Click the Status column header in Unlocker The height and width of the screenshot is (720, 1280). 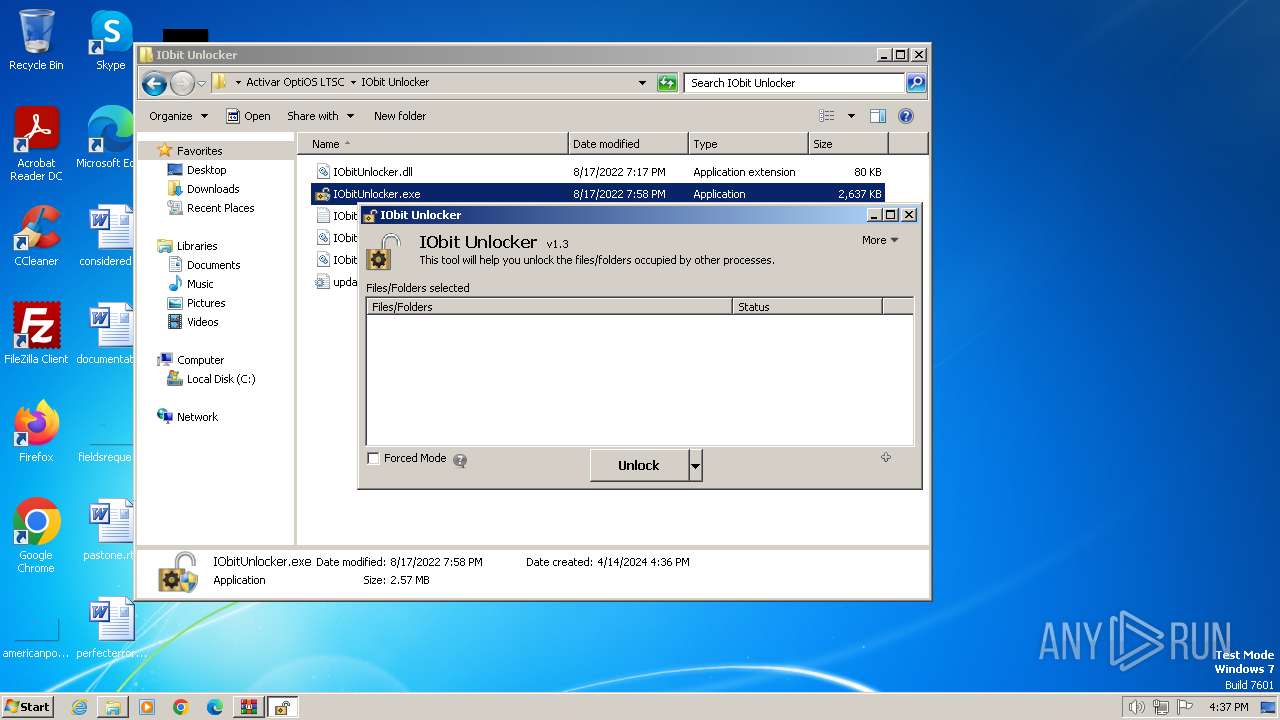pos(807,307)
